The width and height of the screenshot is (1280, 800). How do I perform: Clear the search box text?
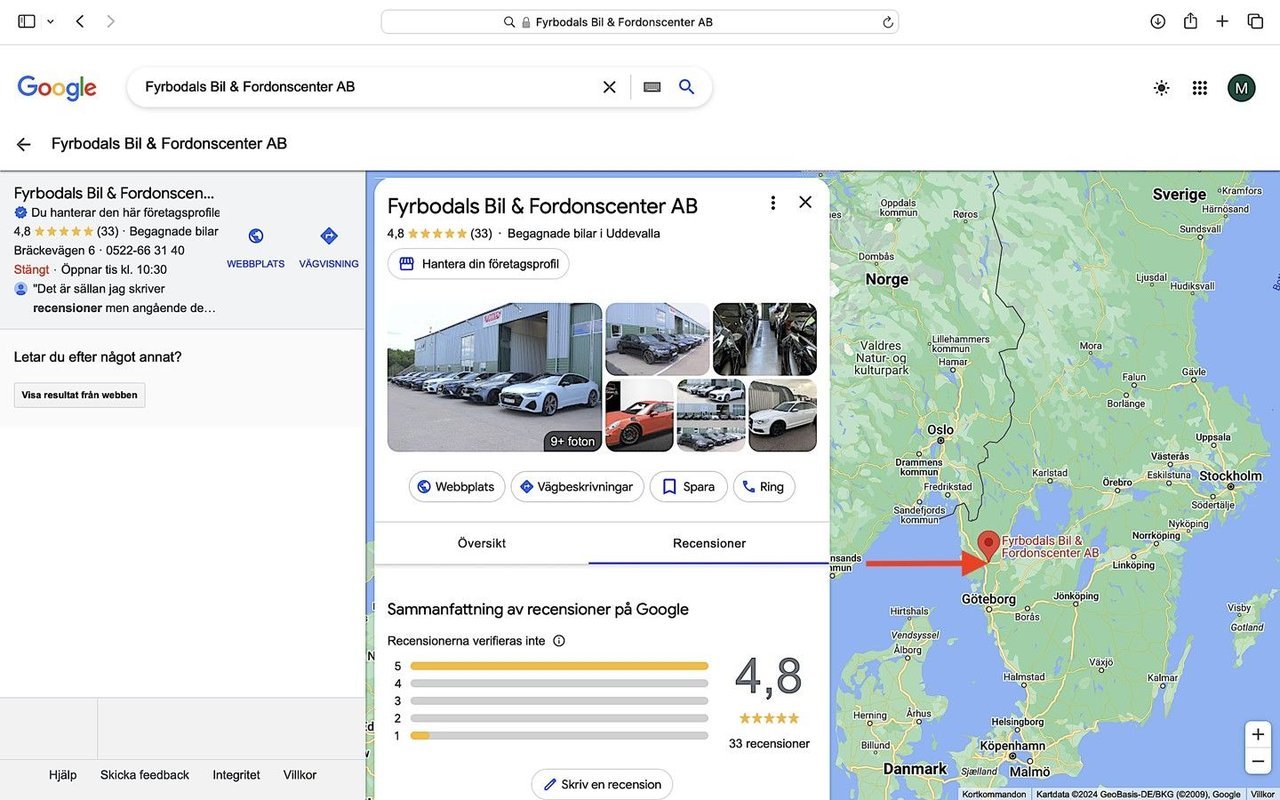click(x=609, y=87)
